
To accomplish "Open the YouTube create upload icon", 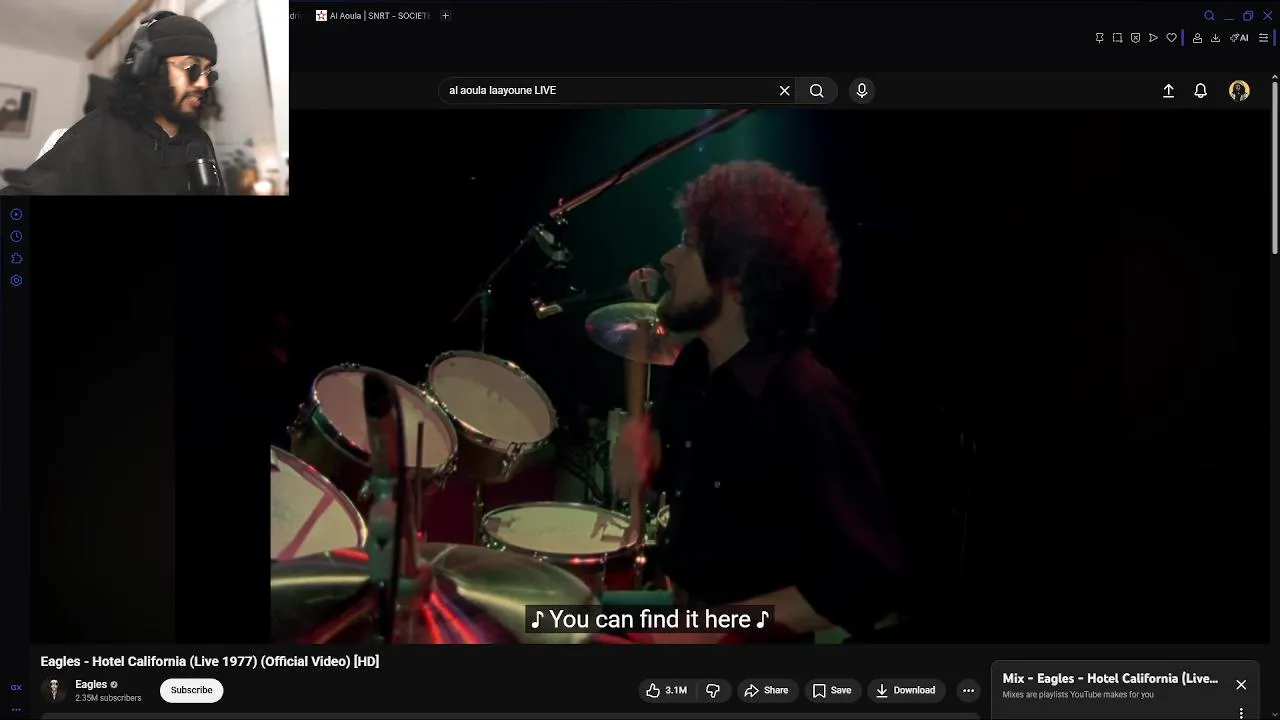I will [x=1168, y=90].
